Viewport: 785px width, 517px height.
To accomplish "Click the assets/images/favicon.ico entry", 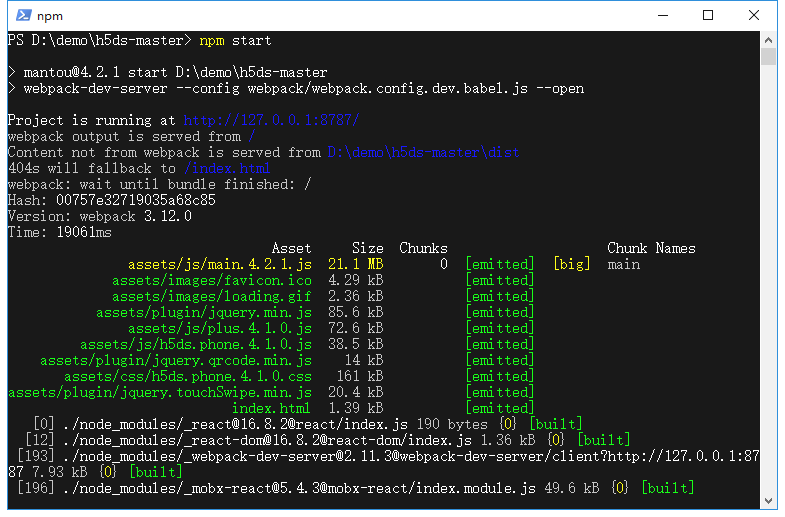I will coord(212,280).
